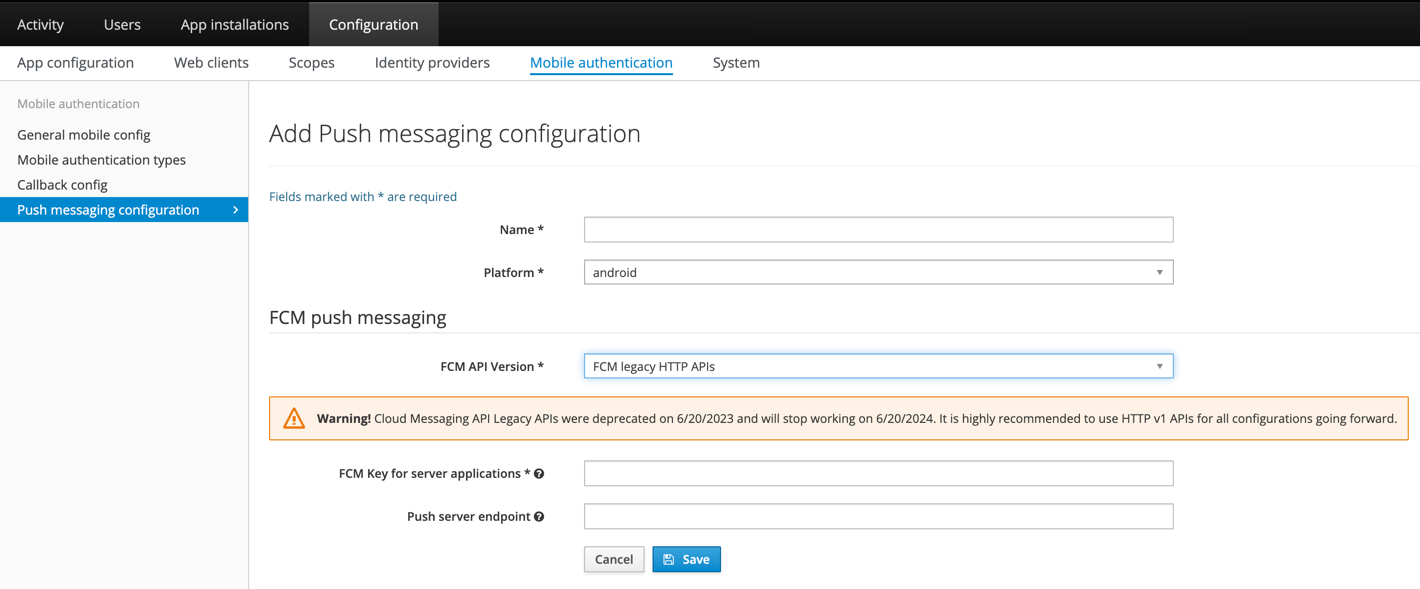Select General mobile config in the sidebar
1420x589 pixels.
point(83,134)
